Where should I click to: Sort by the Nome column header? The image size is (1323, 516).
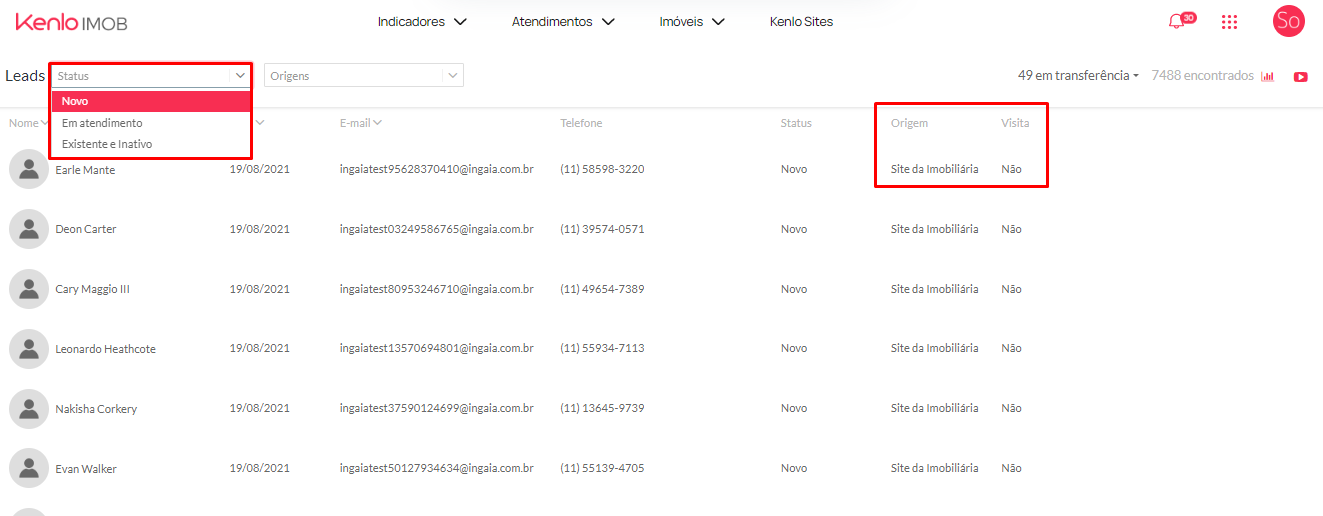(x=29, y=123)
